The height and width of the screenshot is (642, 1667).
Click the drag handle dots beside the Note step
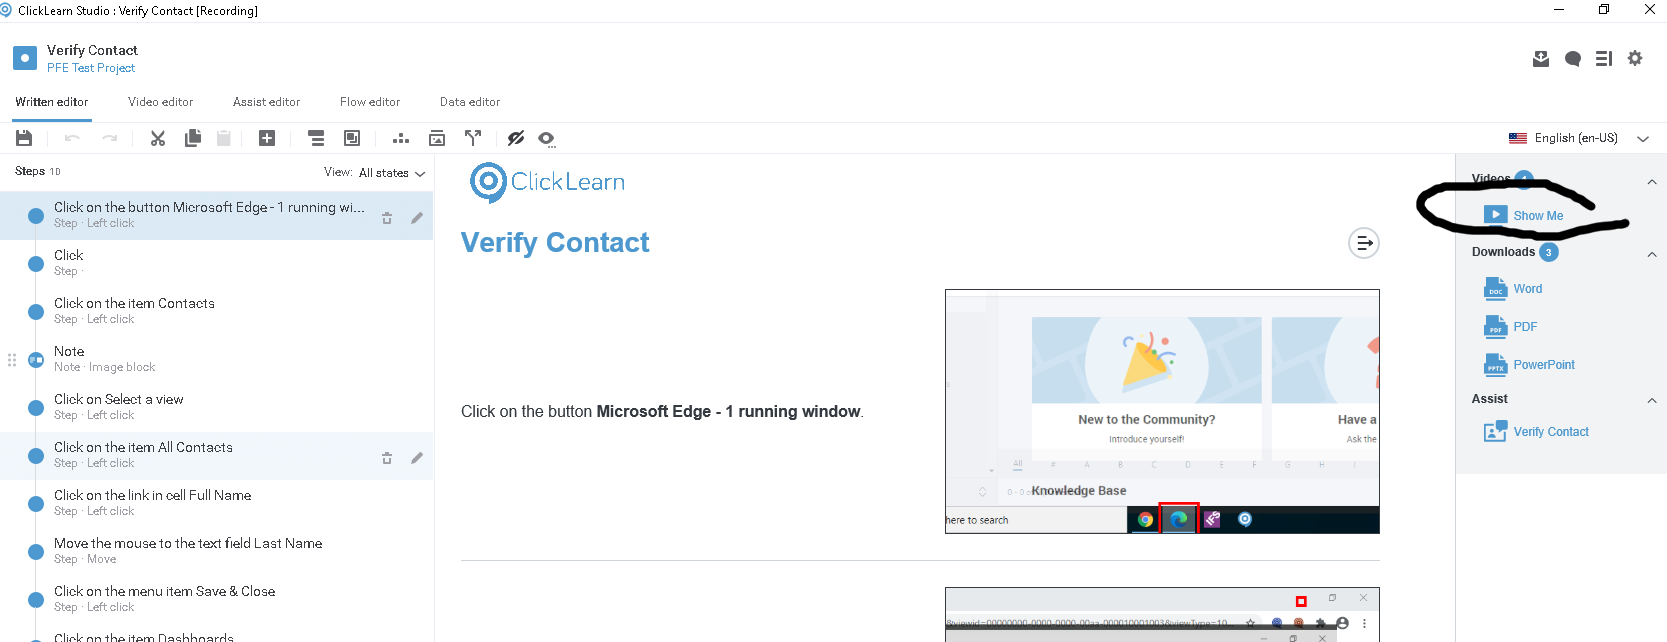tap(12, 360)
